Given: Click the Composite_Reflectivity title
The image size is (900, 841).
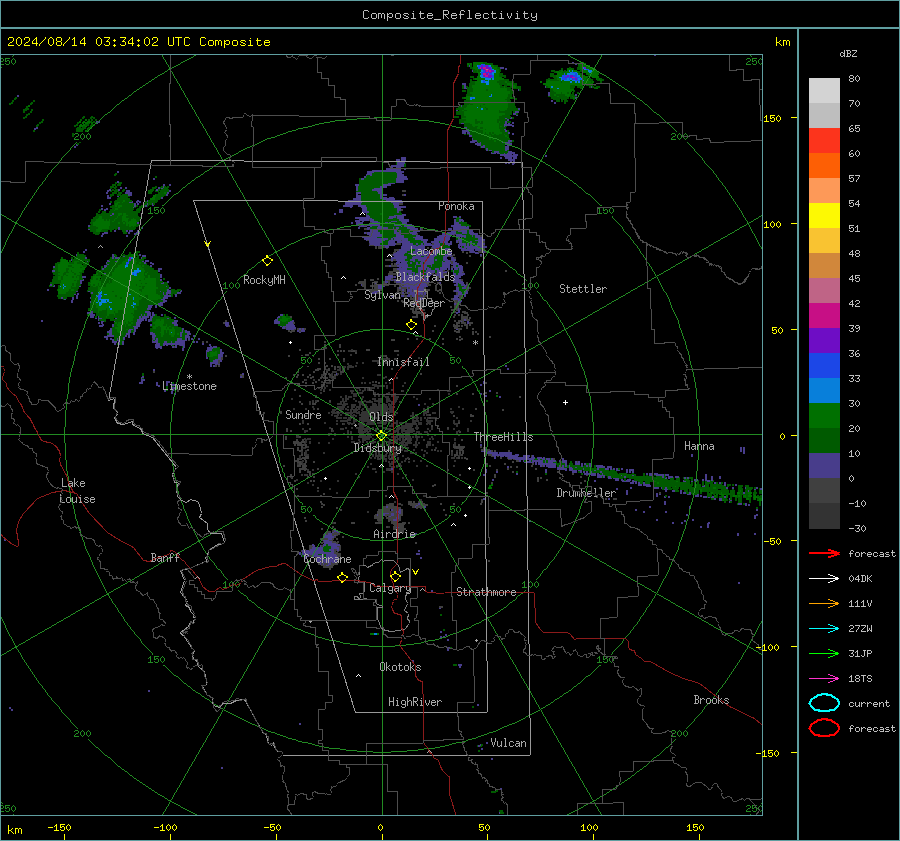Looking at the screenshot, I should click(450, 15).
